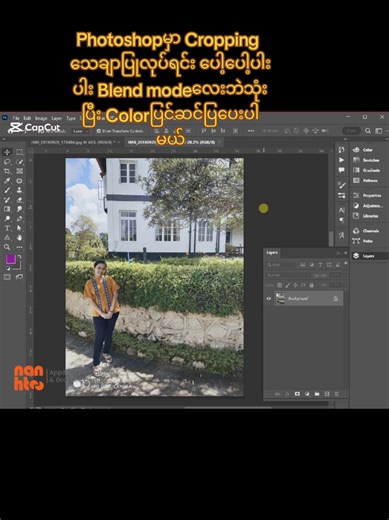Change the screen mode

pyautogui.click(x=19, y=277)
